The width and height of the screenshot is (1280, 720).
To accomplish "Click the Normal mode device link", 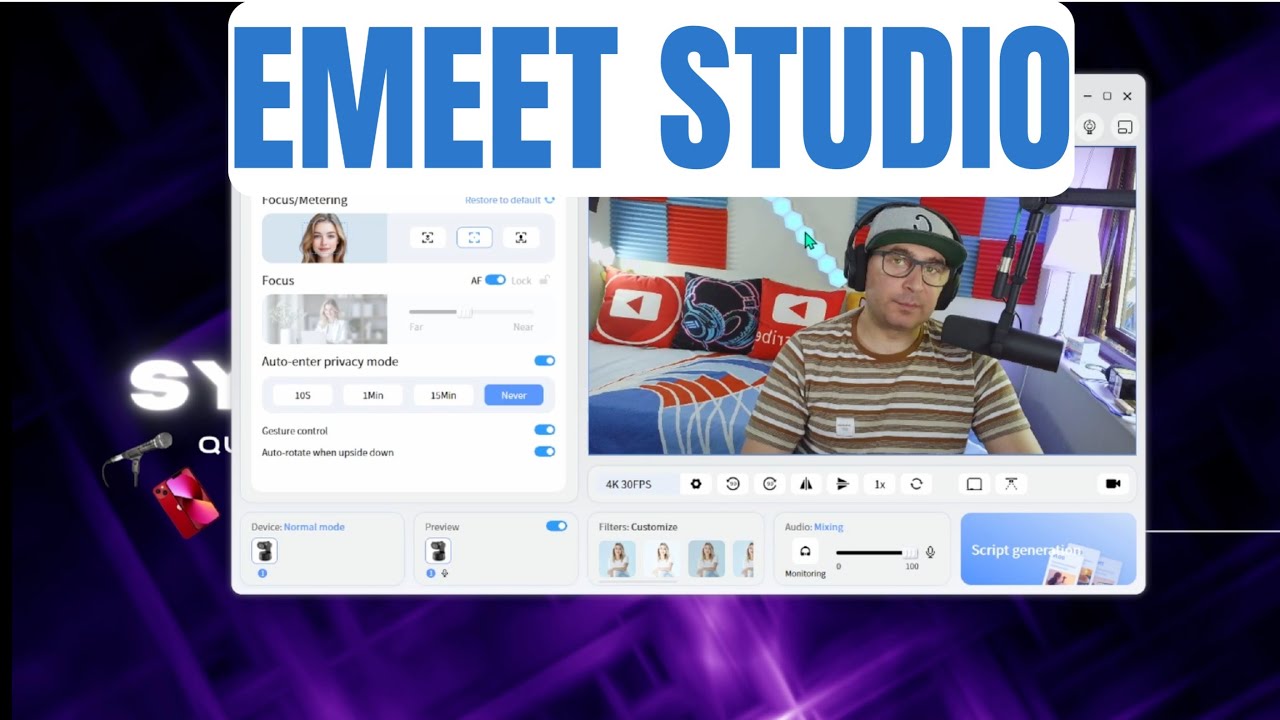I will point(314,527).
